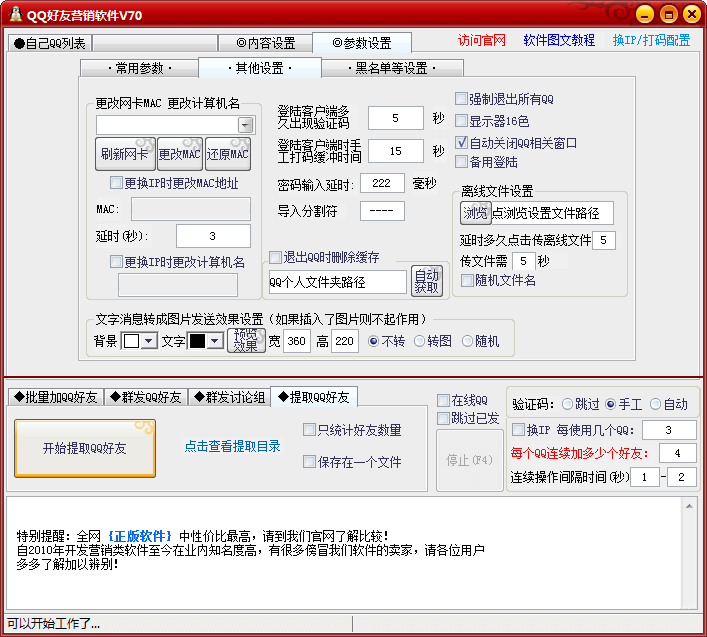Maximize the QQ好友营销软件 window
Image resolution: width=707 pixels, height=637 pixels.
669,14
